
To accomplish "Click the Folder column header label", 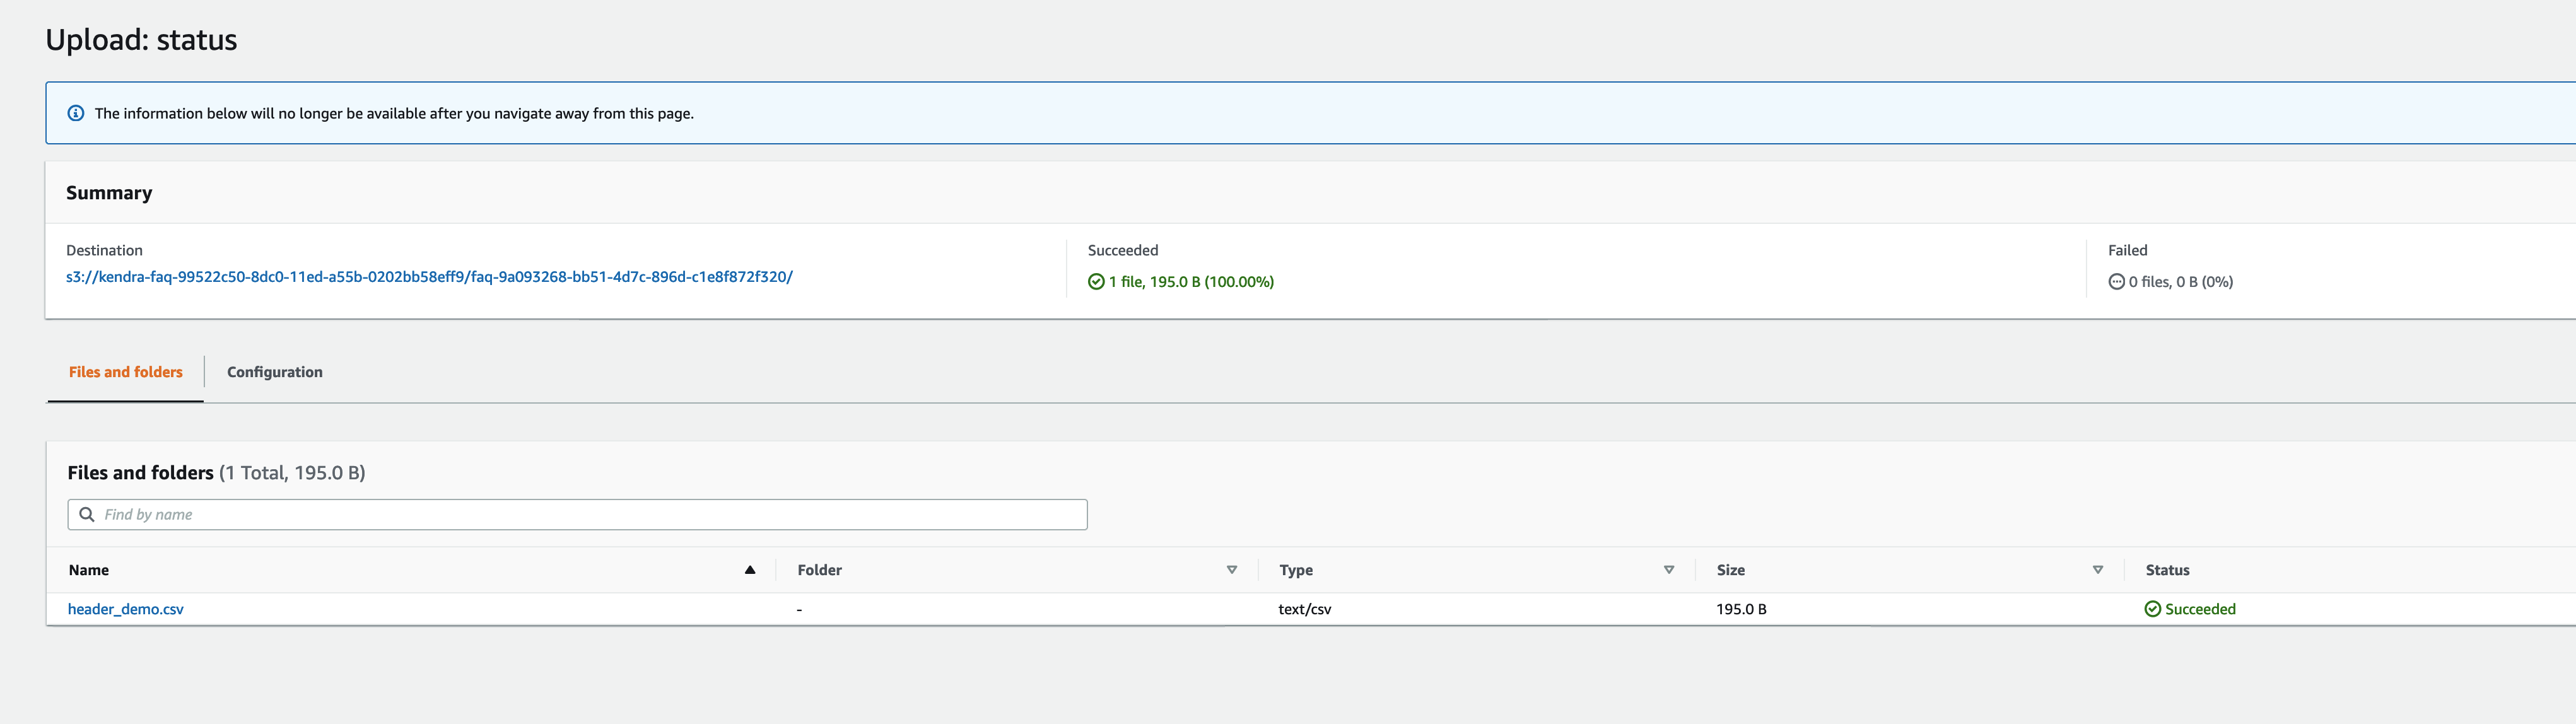I will (x=819, y=570).
